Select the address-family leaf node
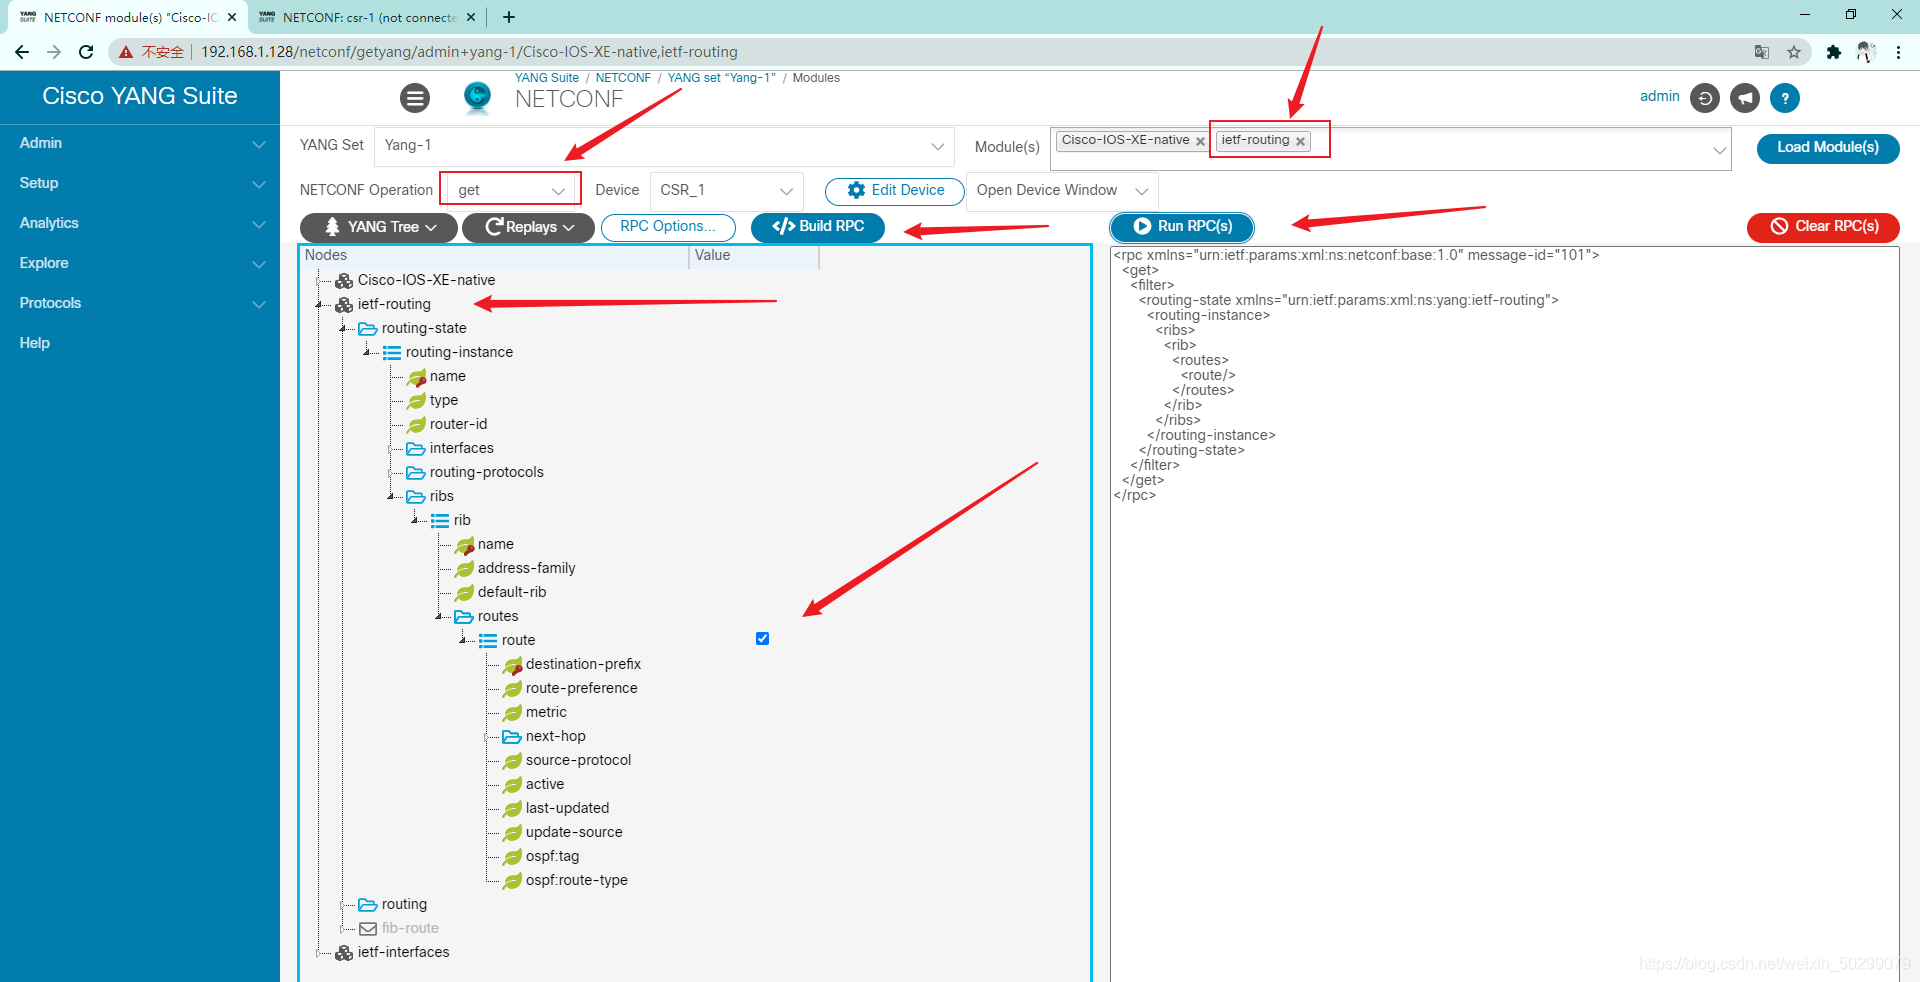 [x=526, y=569]
